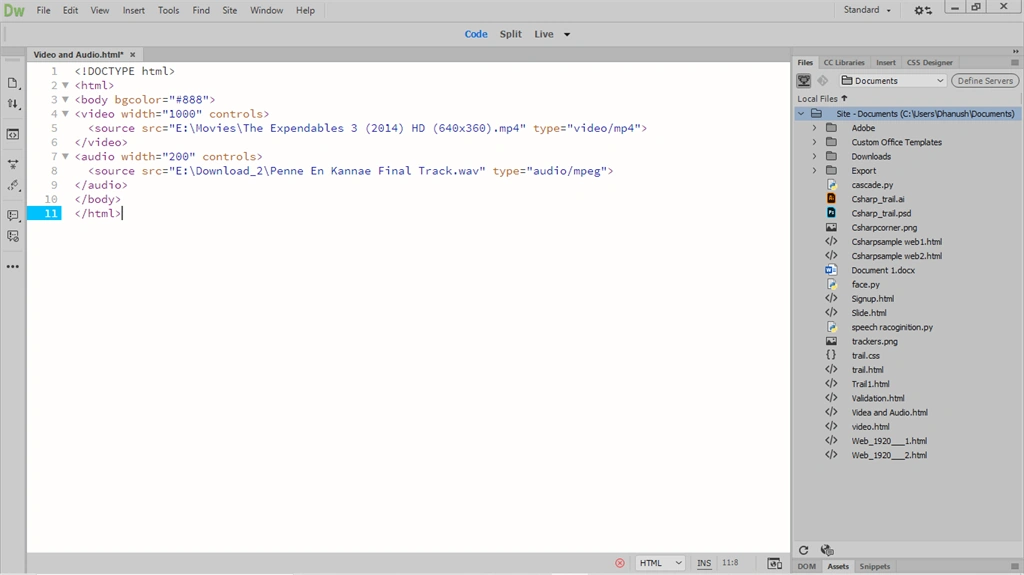
Task: Collapse the video tag on line 4
Action: tap(65, 114)
